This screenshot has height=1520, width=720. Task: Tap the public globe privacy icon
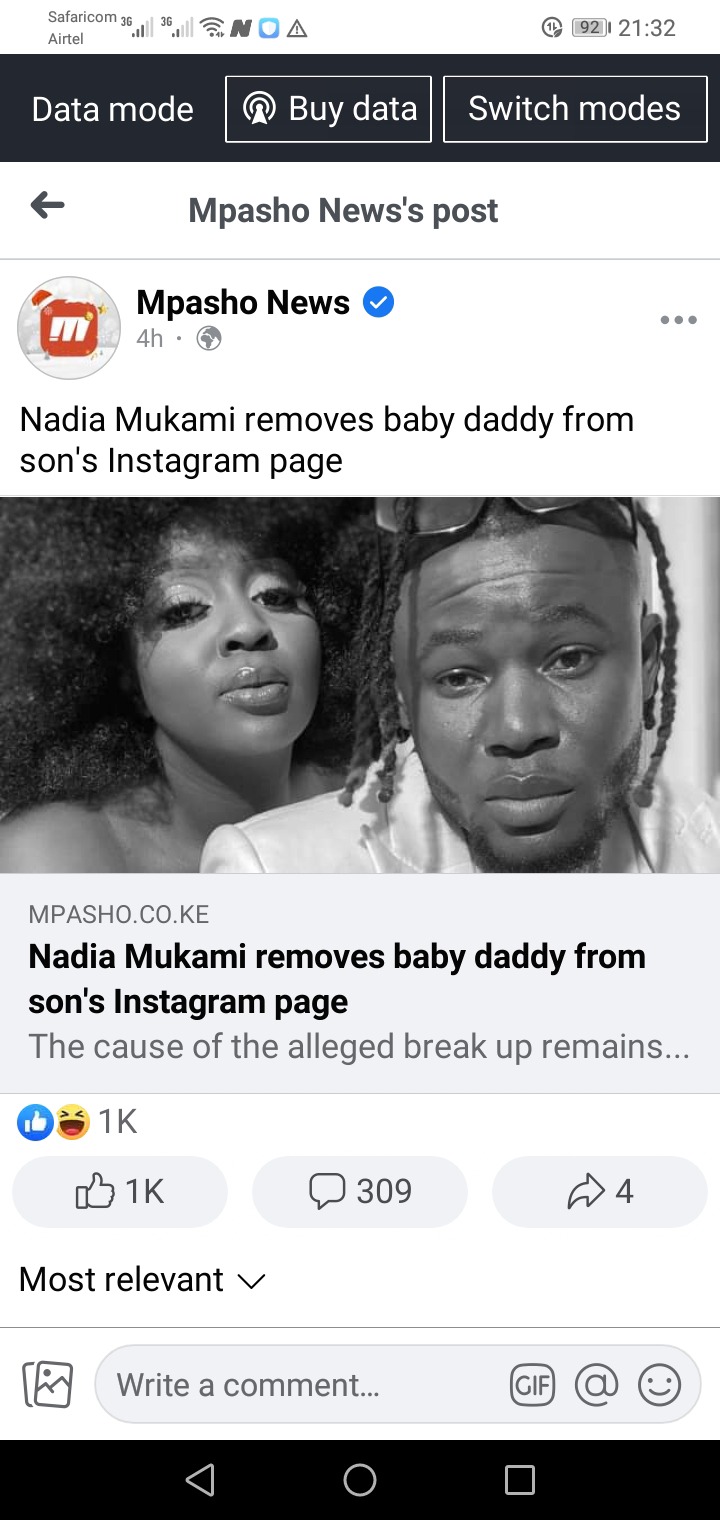pyautogui.click(x=209, y=339)
